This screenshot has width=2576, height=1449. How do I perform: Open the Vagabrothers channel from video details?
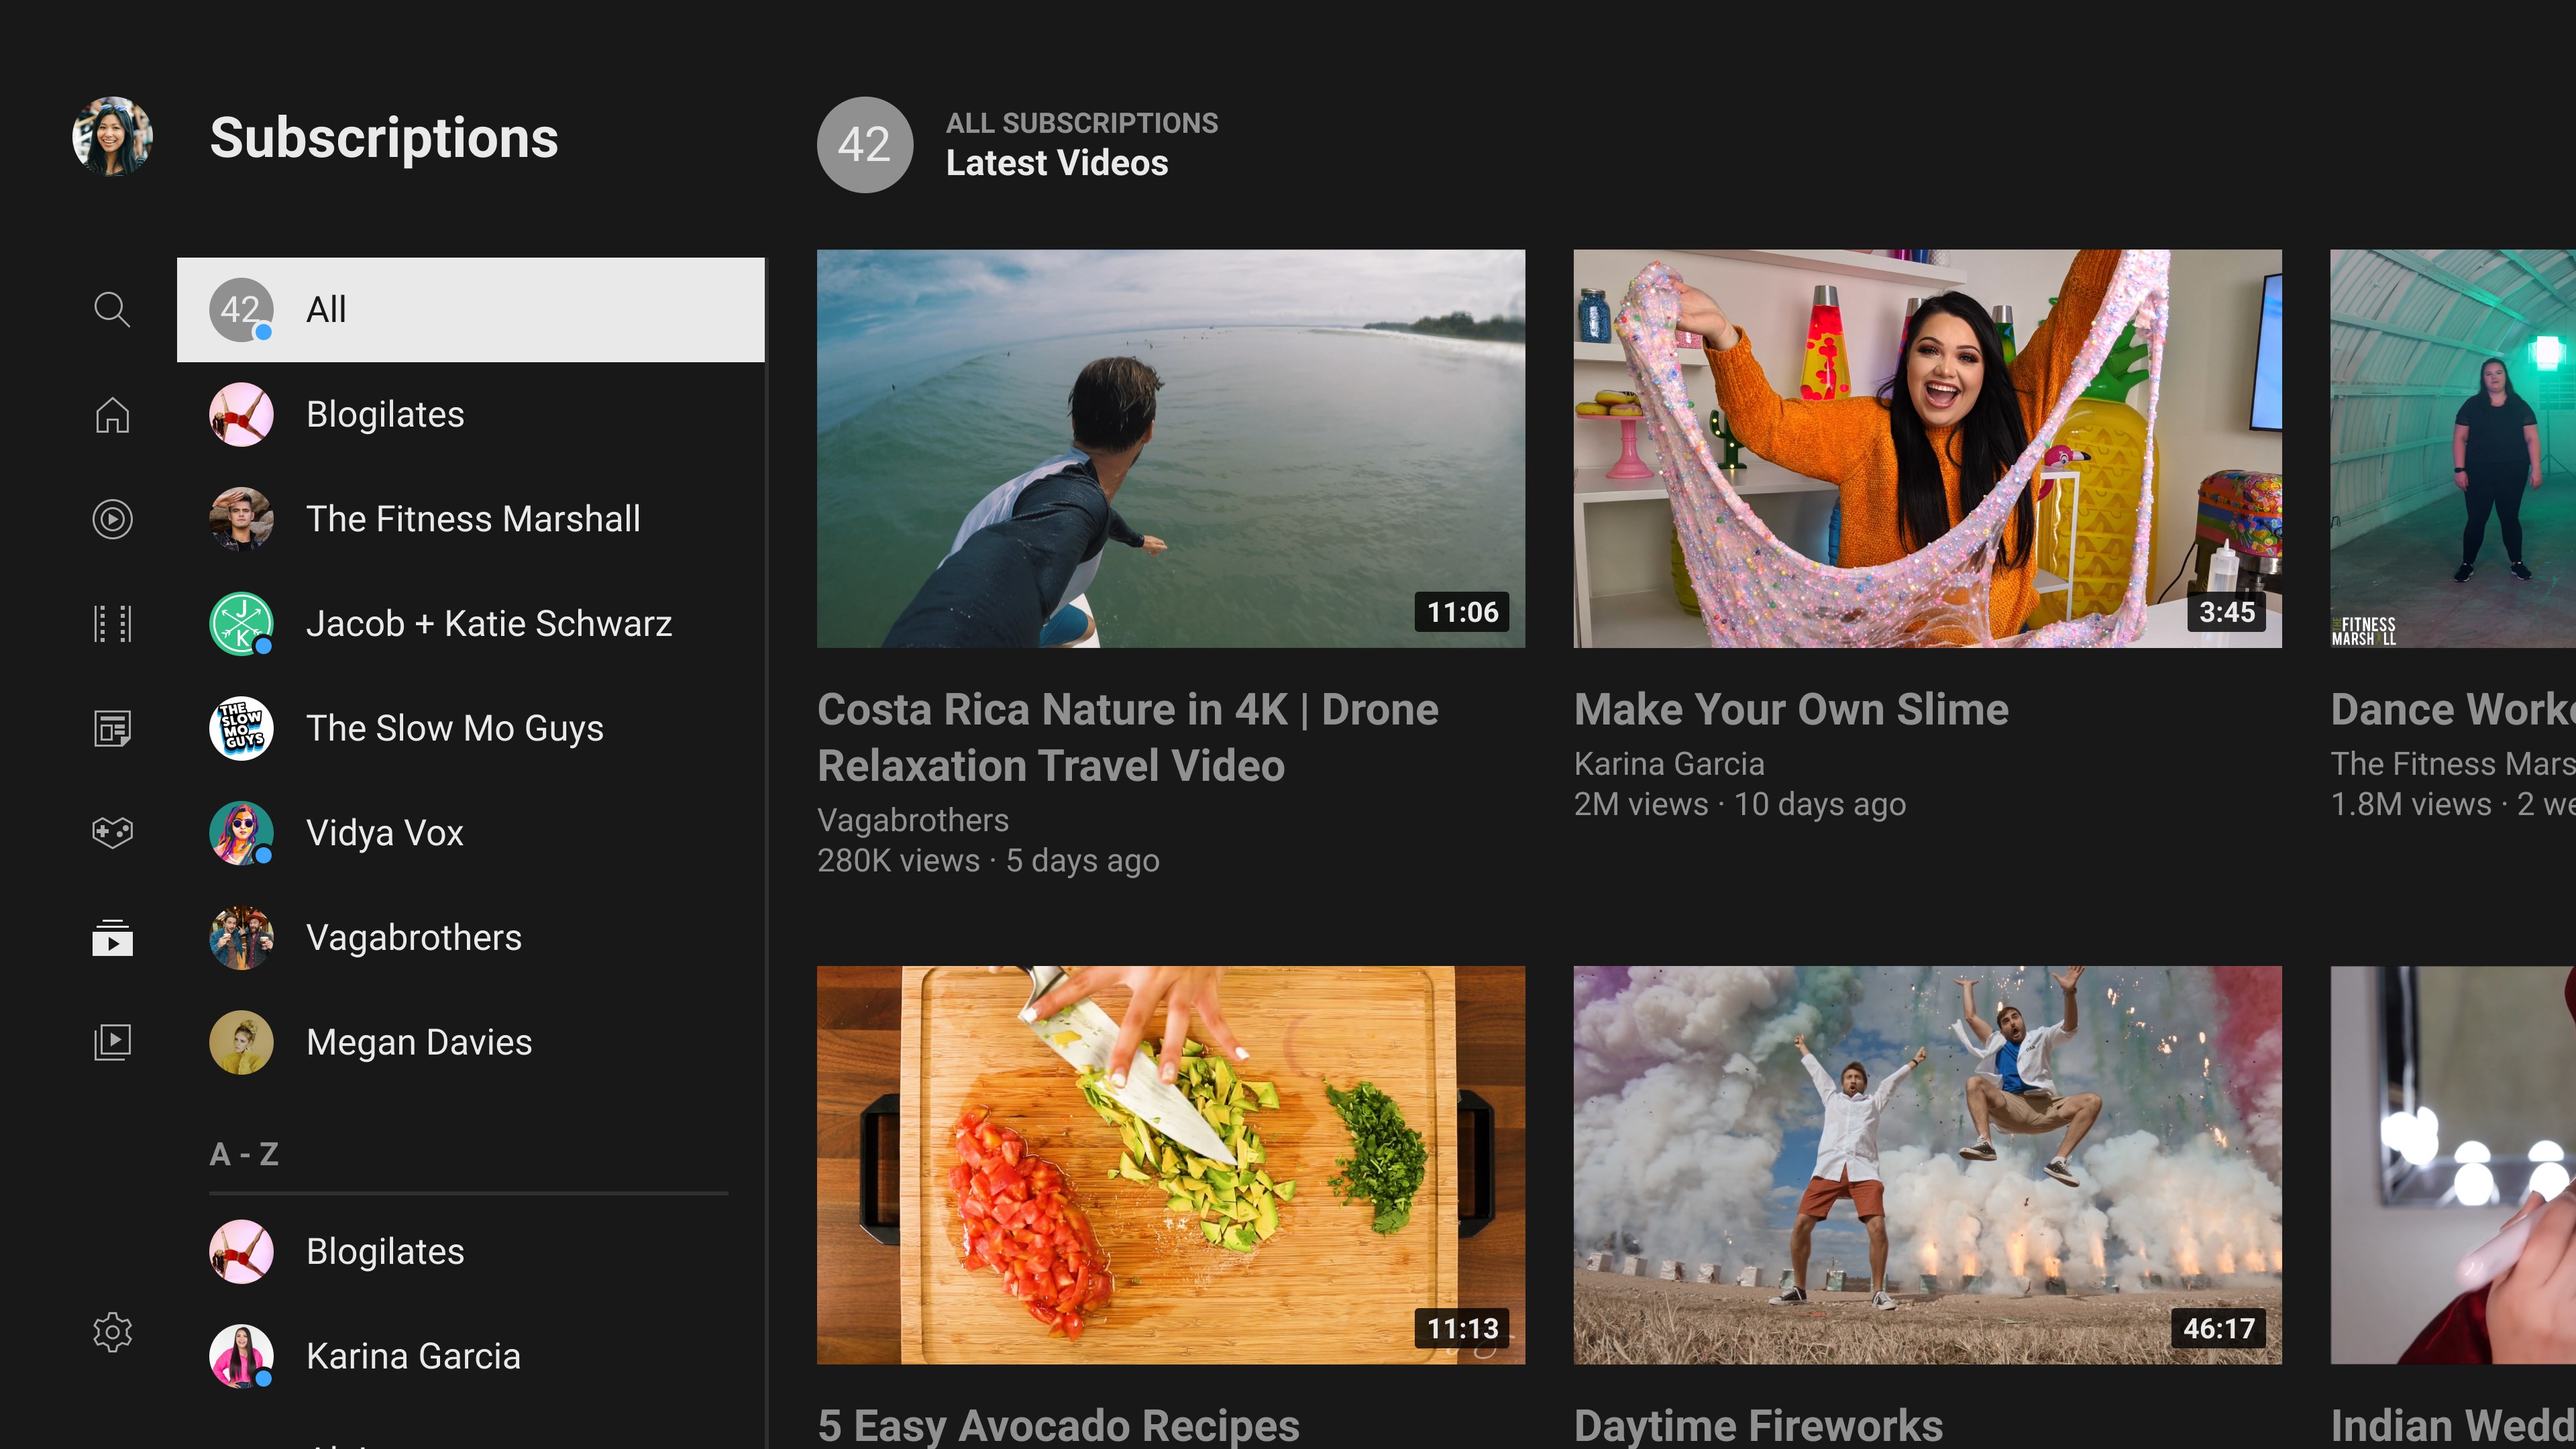click(913, 820)
